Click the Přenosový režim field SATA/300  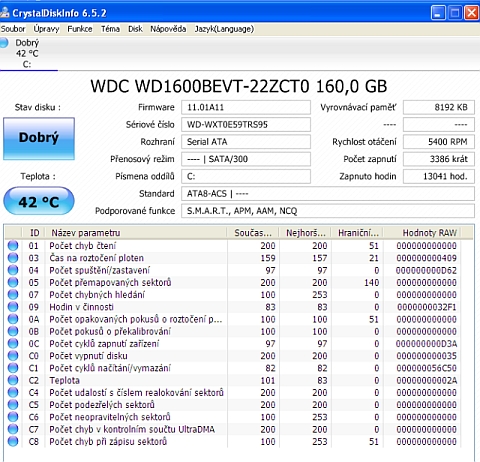(246, 159)
